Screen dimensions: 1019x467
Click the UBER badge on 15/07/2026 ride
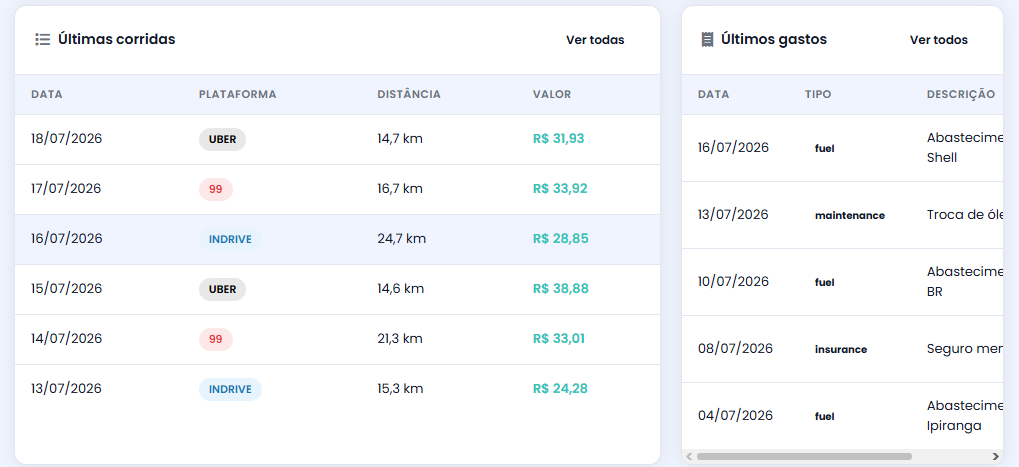(222, 289)
